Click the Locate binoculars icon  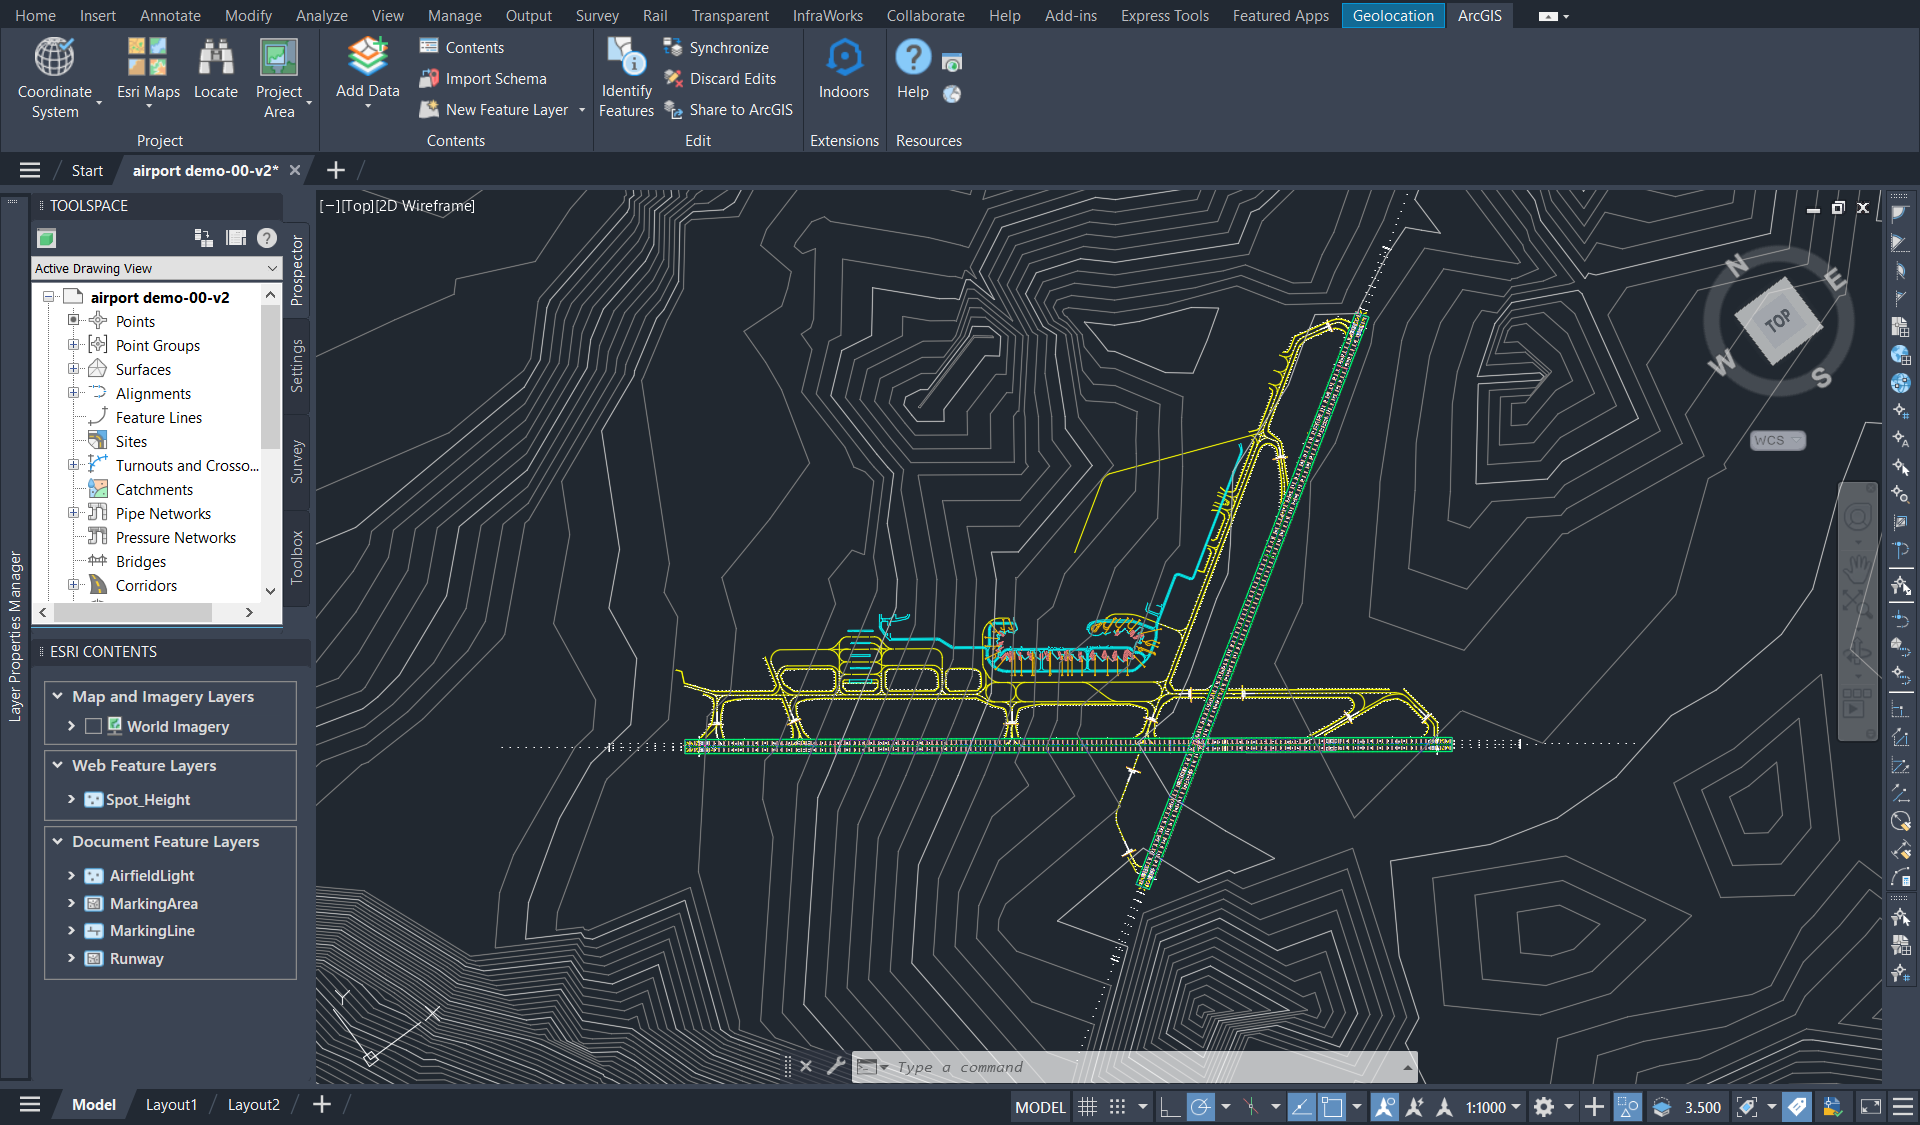[x=215, y=58]
